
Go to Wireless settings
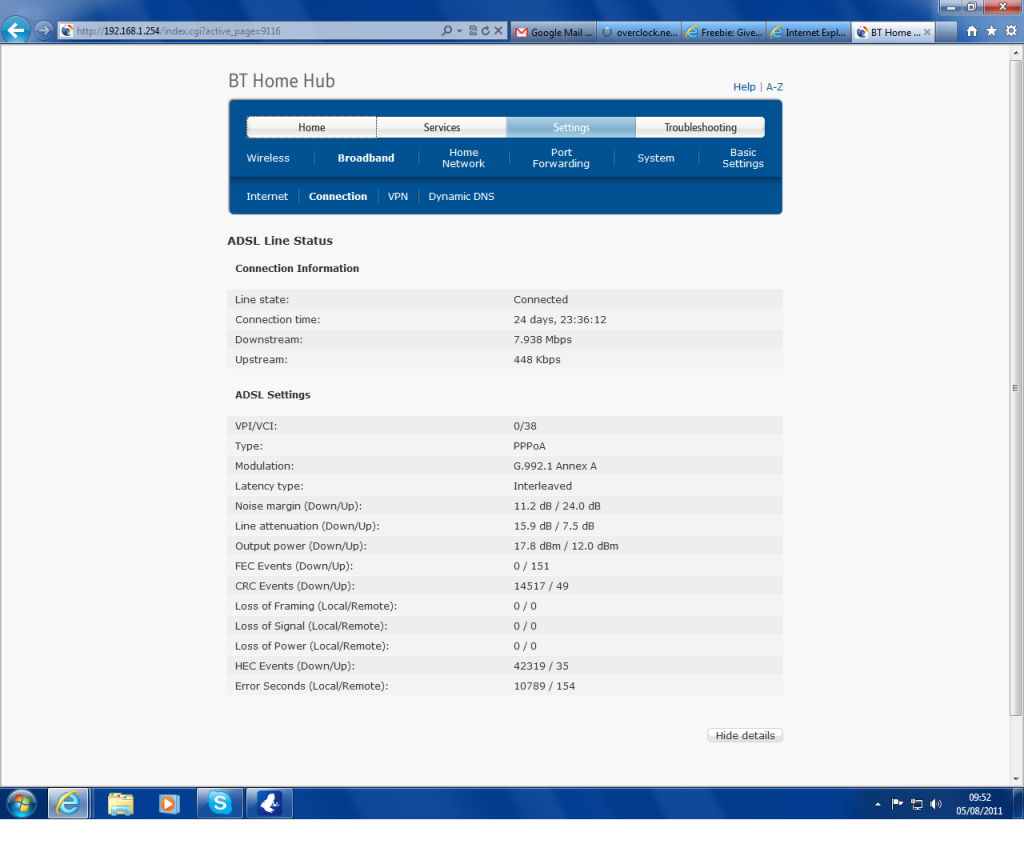click(x=268, y=158)
